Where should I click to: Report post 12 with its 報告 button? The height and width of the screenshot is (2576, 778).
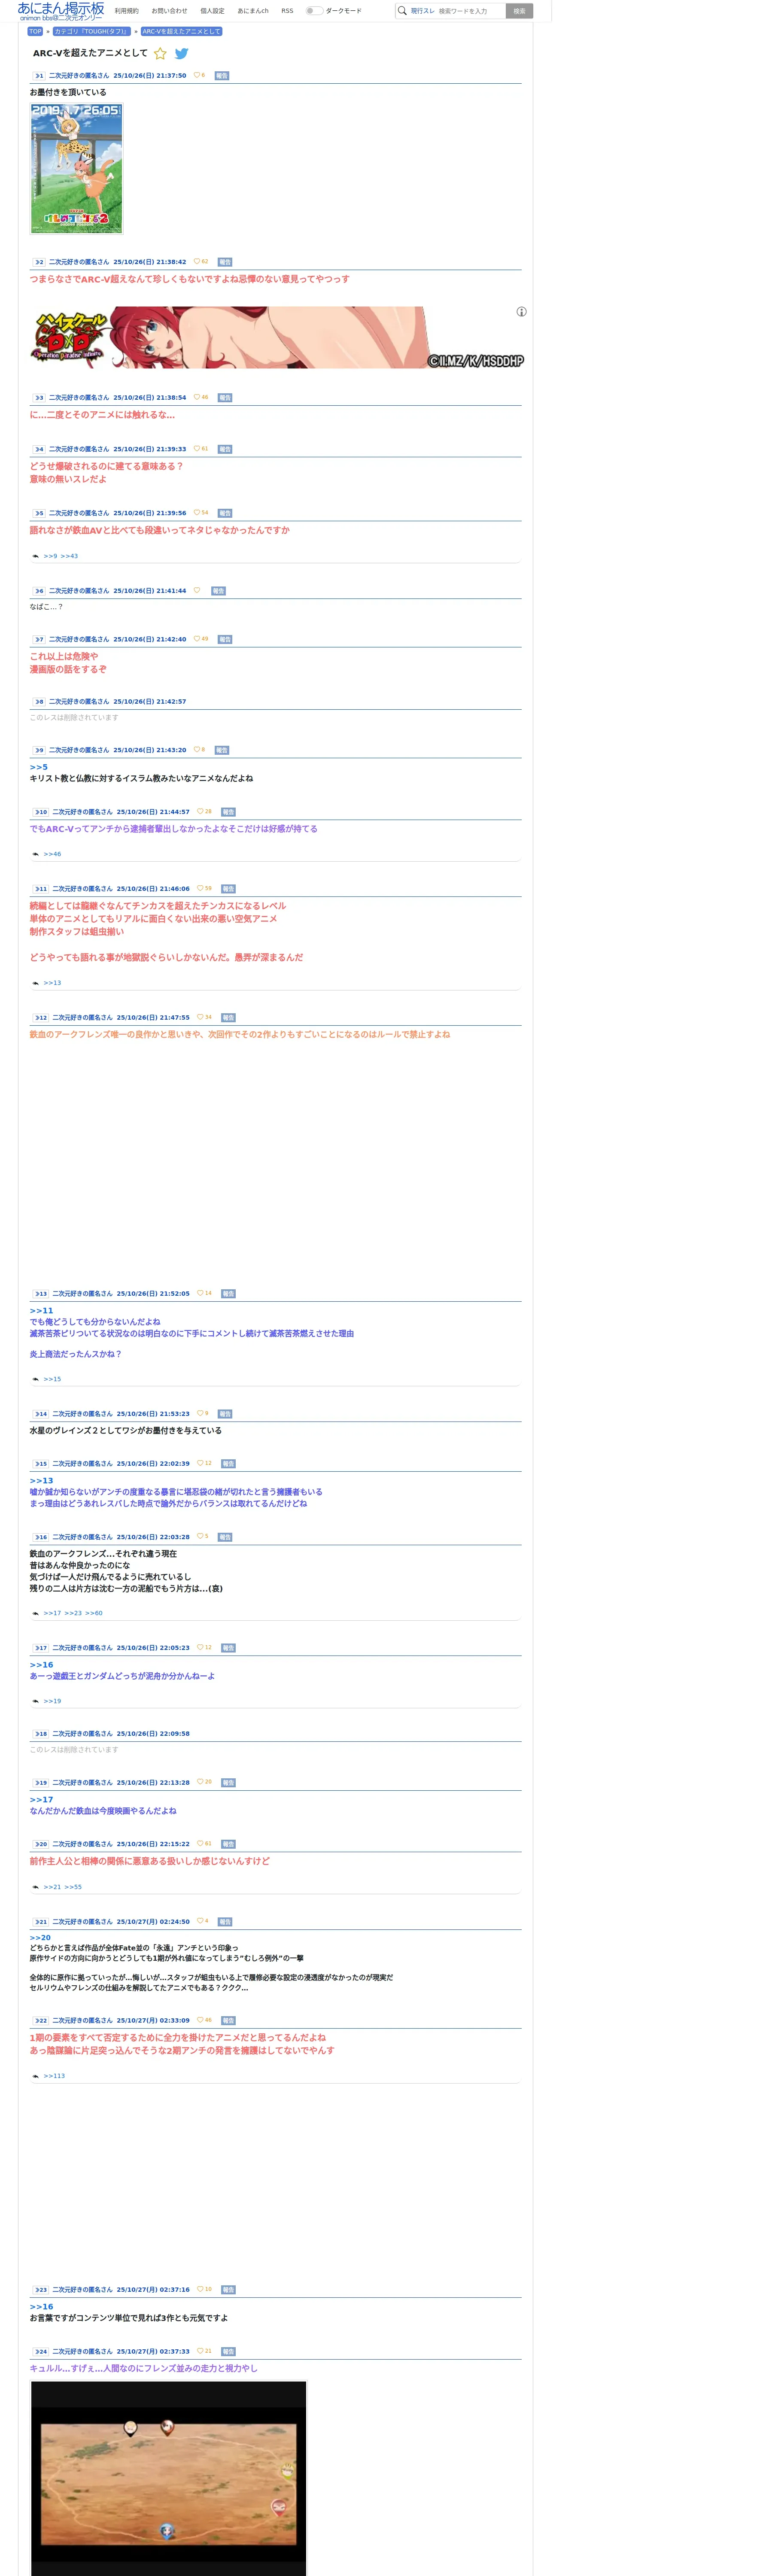[x=228, y=1018]
